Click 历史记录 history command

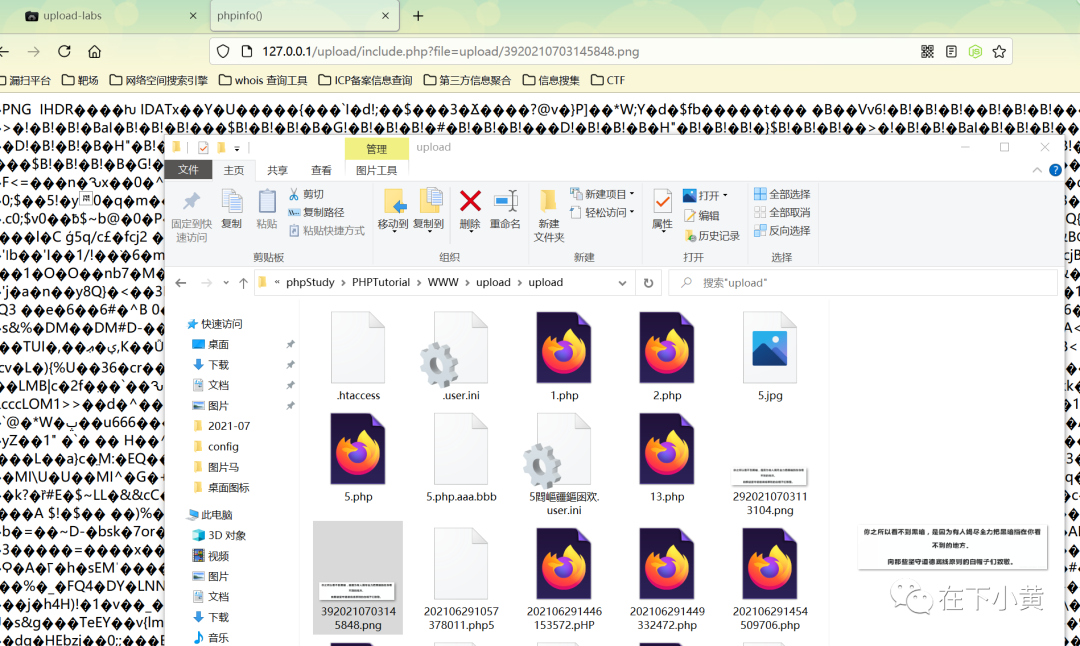[x=712, y=236]
